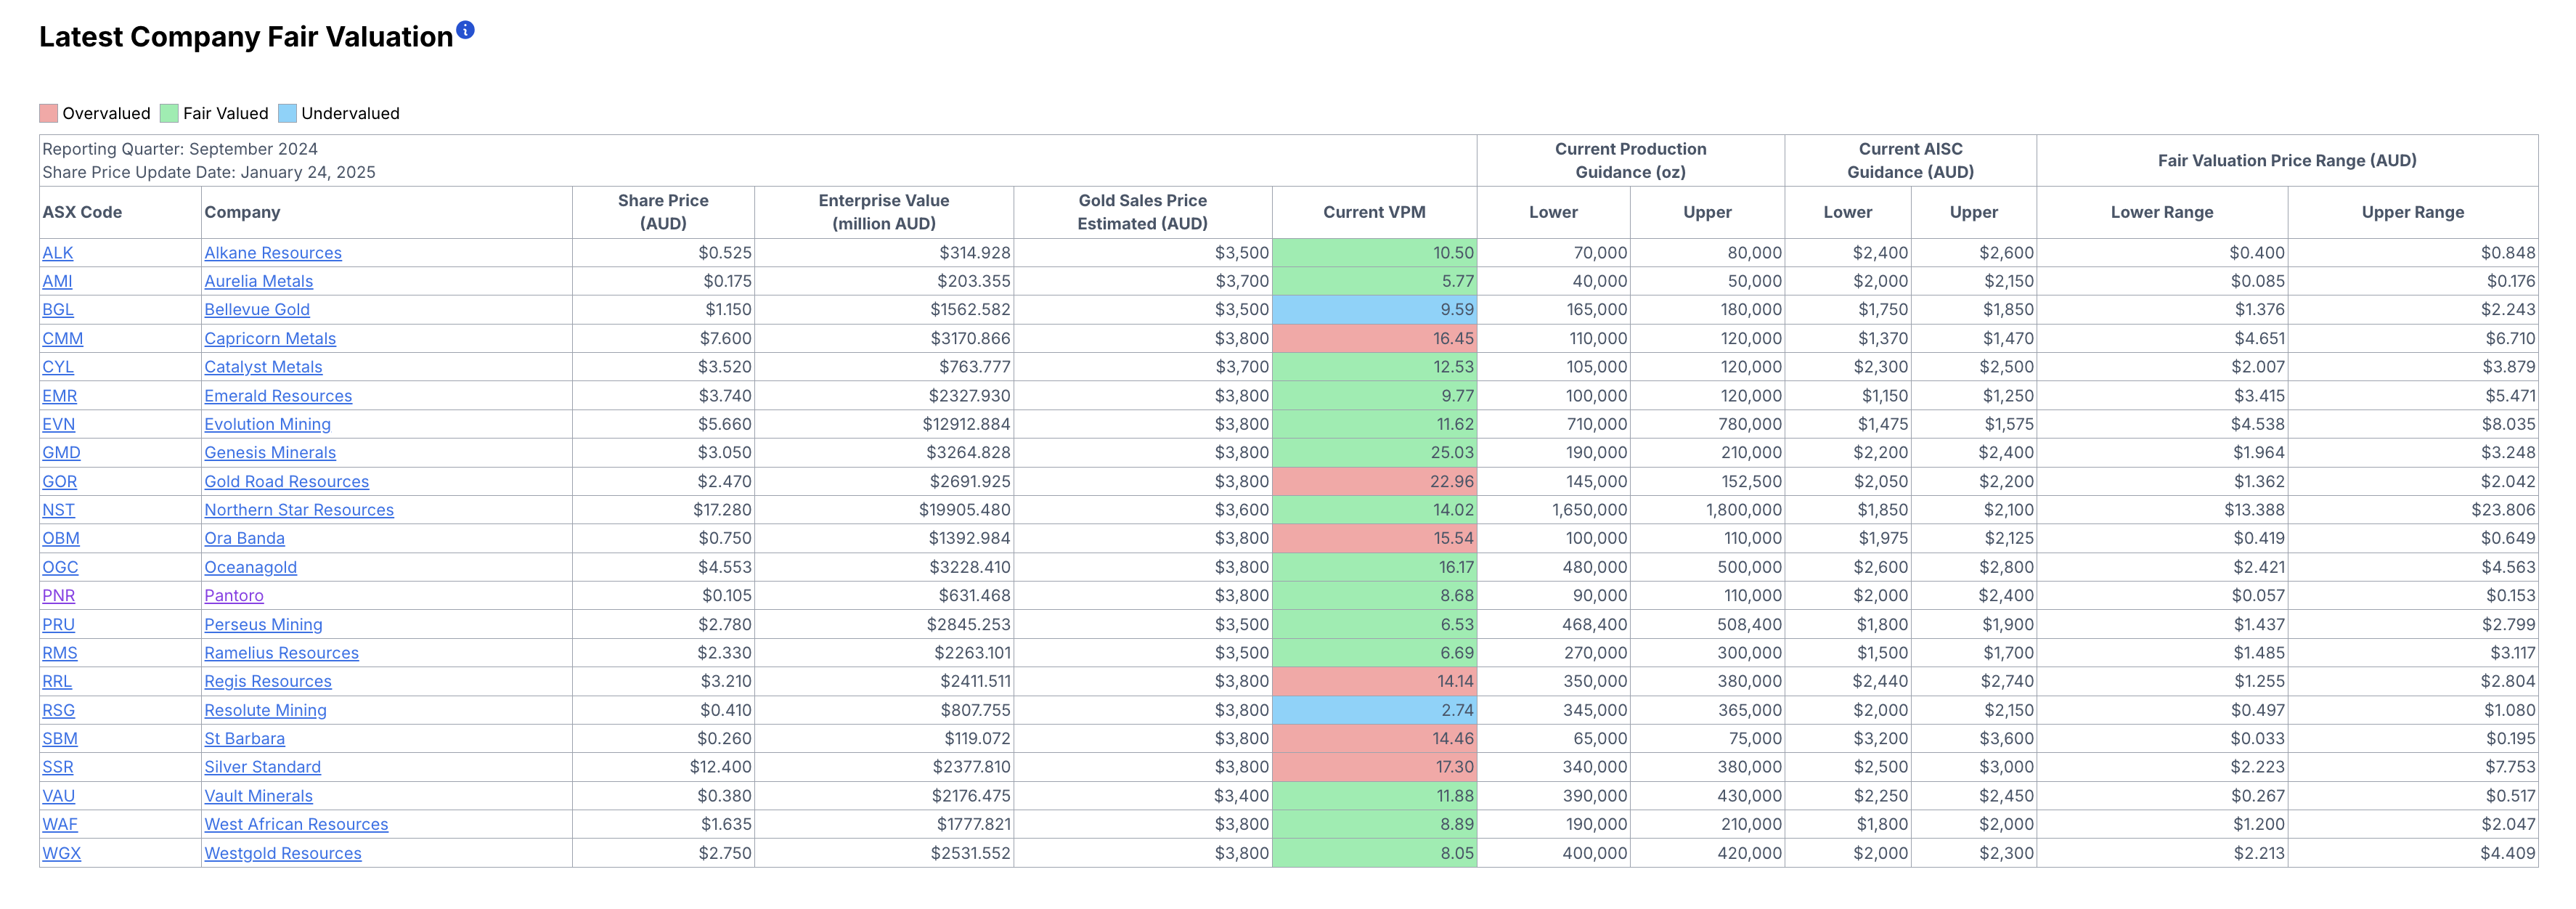Open the Ora Banda link
This screenshot has width=2576, height=909.
point(244,538)
